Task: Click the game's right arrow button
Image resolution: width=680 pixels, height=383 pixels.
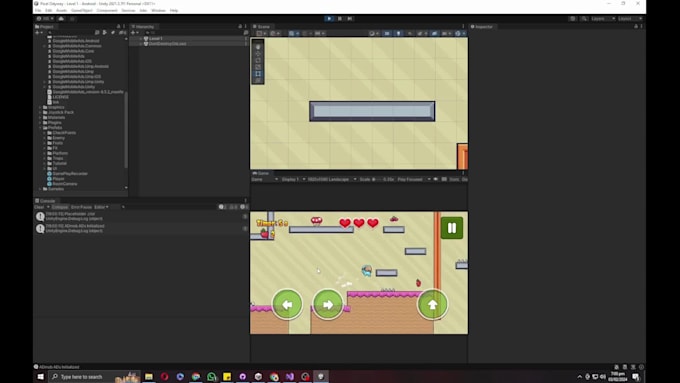Action: (327, 304)
